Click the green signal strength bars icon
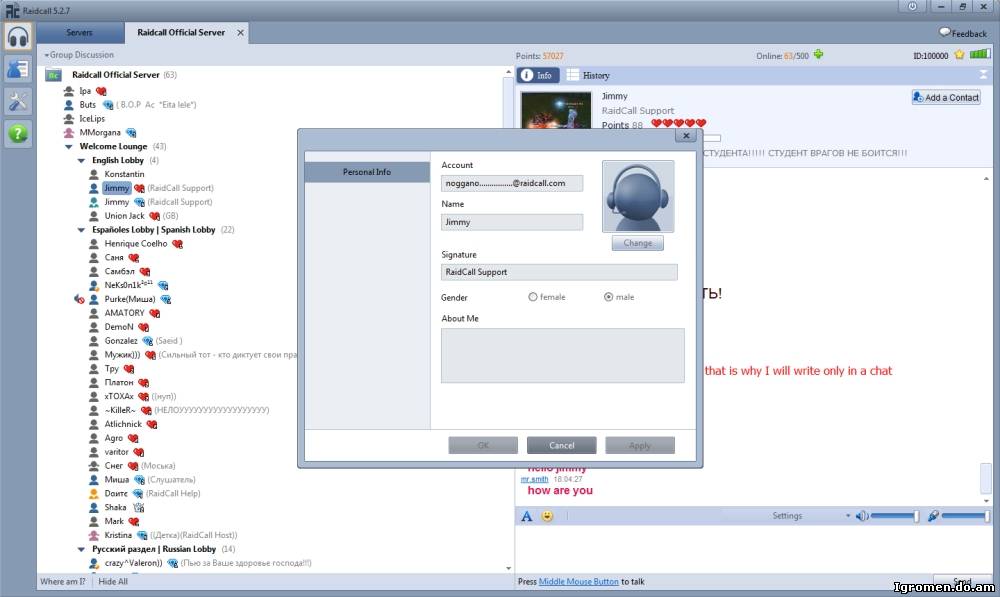The height and width of the screenshot is (597, 1000). point(980,54)
